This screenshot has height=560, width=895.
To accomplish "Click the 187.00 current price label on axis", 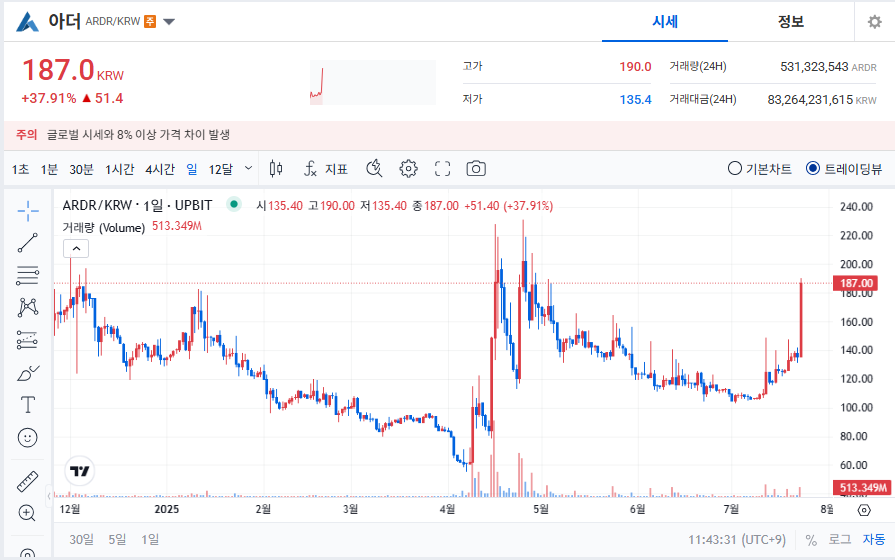I will click(x=856, y=283).
